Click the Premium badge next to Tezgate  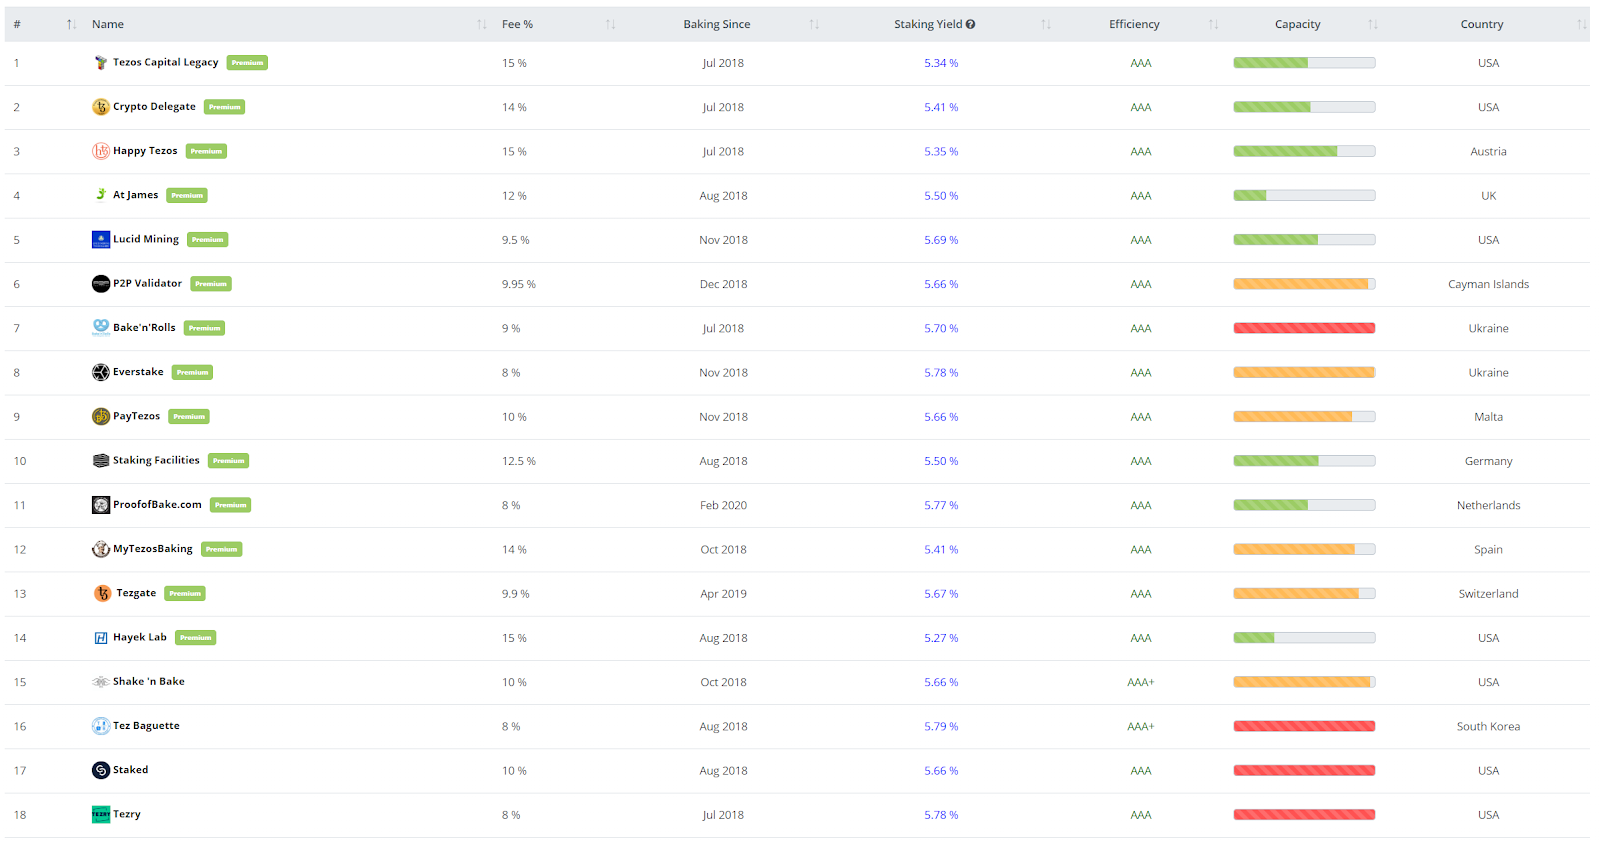click(x=185, y=594)
